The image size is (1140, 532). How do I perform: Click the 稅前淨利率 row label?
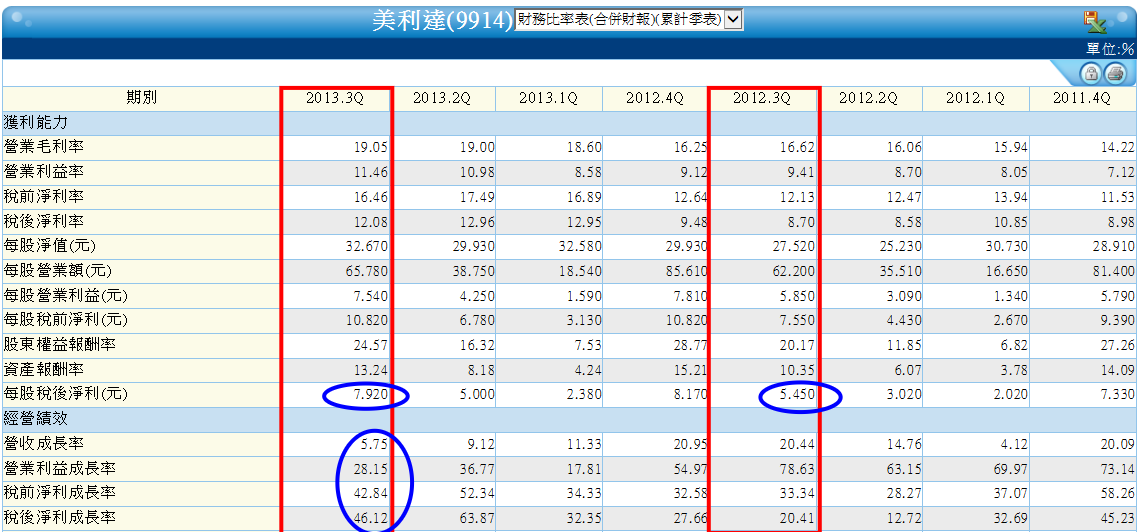tap(44, 197)
